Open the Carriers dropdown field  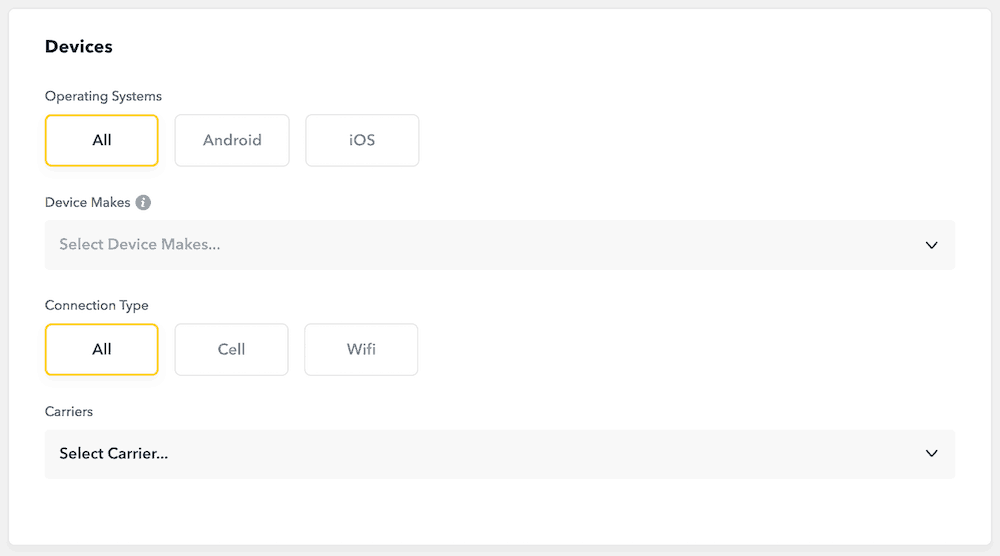500,454
